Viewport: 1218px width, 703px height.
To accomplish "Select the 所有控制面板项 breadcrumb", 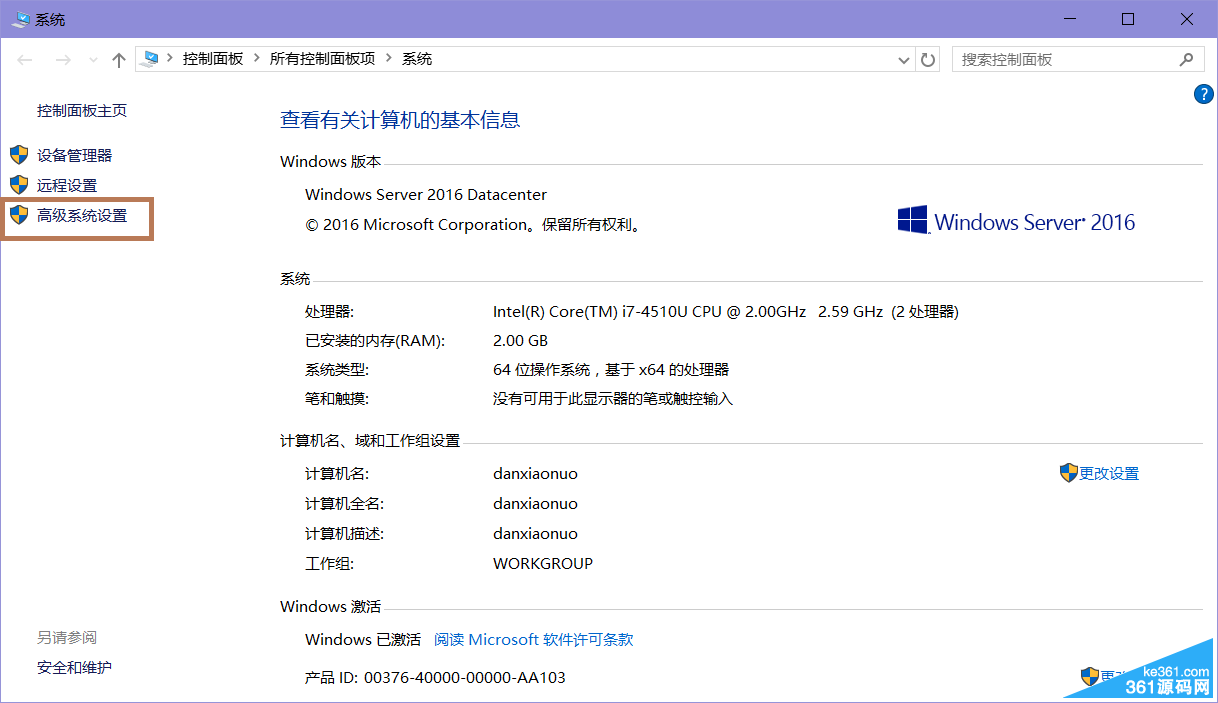I will click(x=322, y=59).
